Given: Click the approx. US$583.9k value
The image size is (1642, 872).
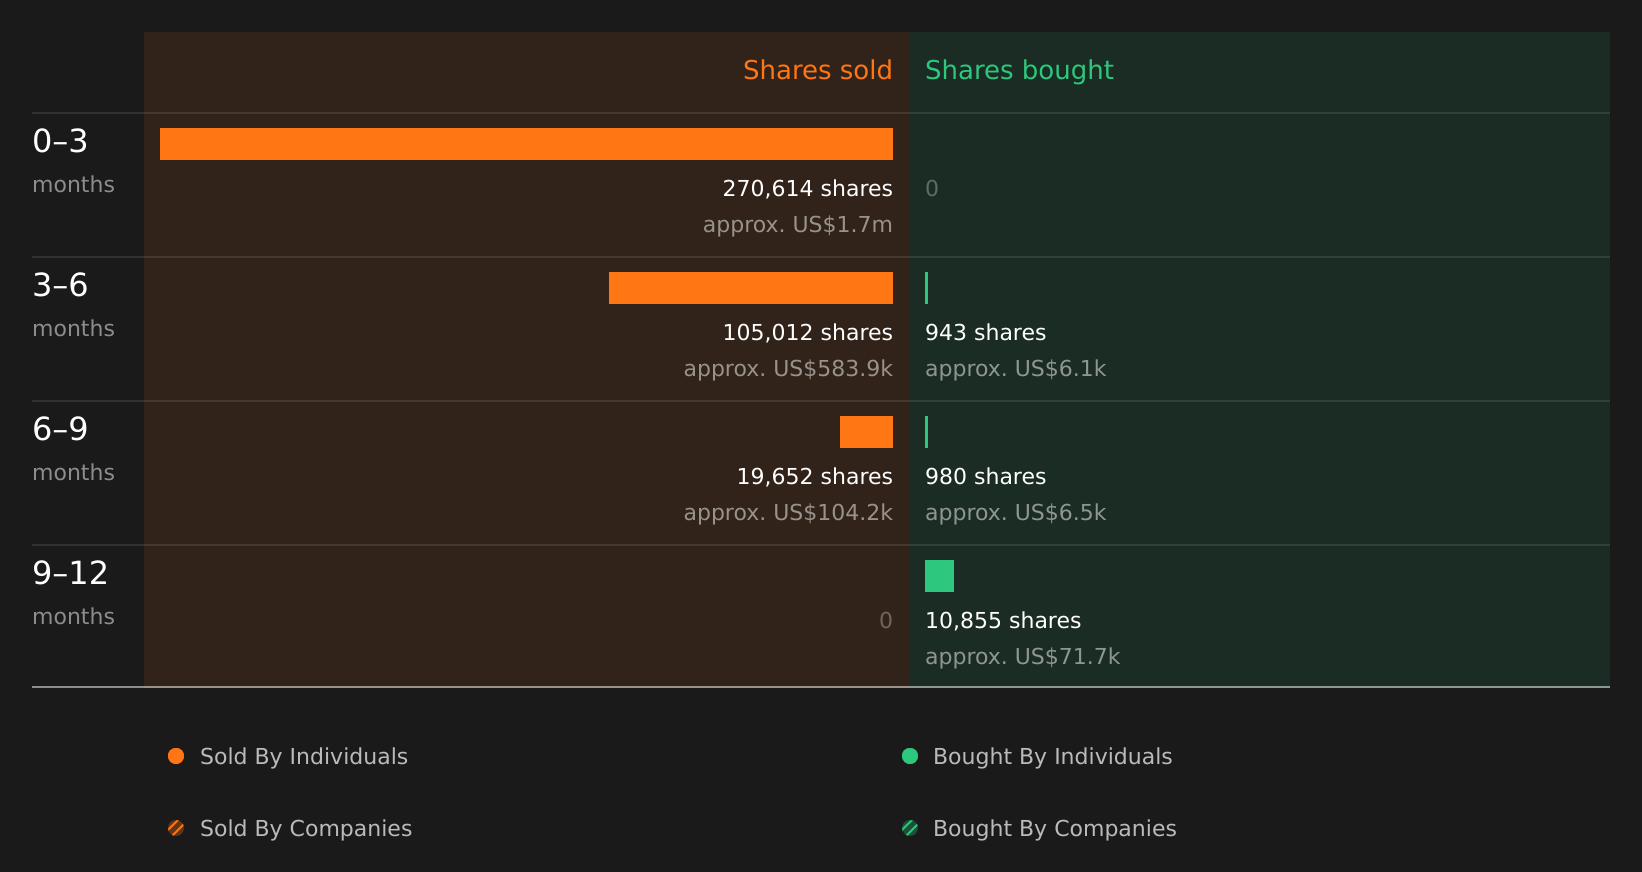Looking at the screenshot, I should click(788, 369).
